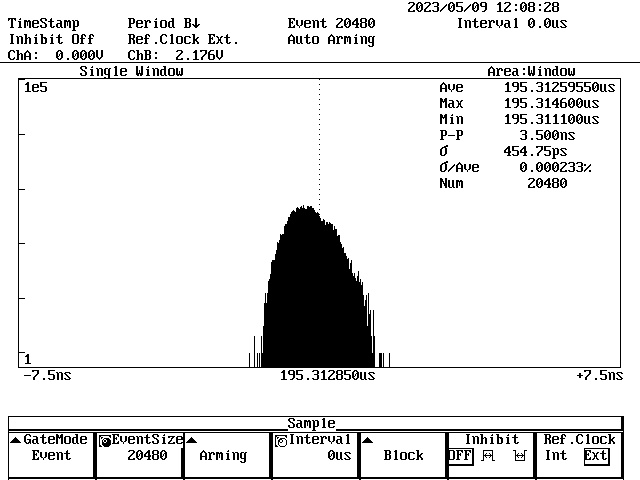This screenshot has width=640, height=480.
Task: Open the GateMode Event selection menu
Action: pos(52,456)
